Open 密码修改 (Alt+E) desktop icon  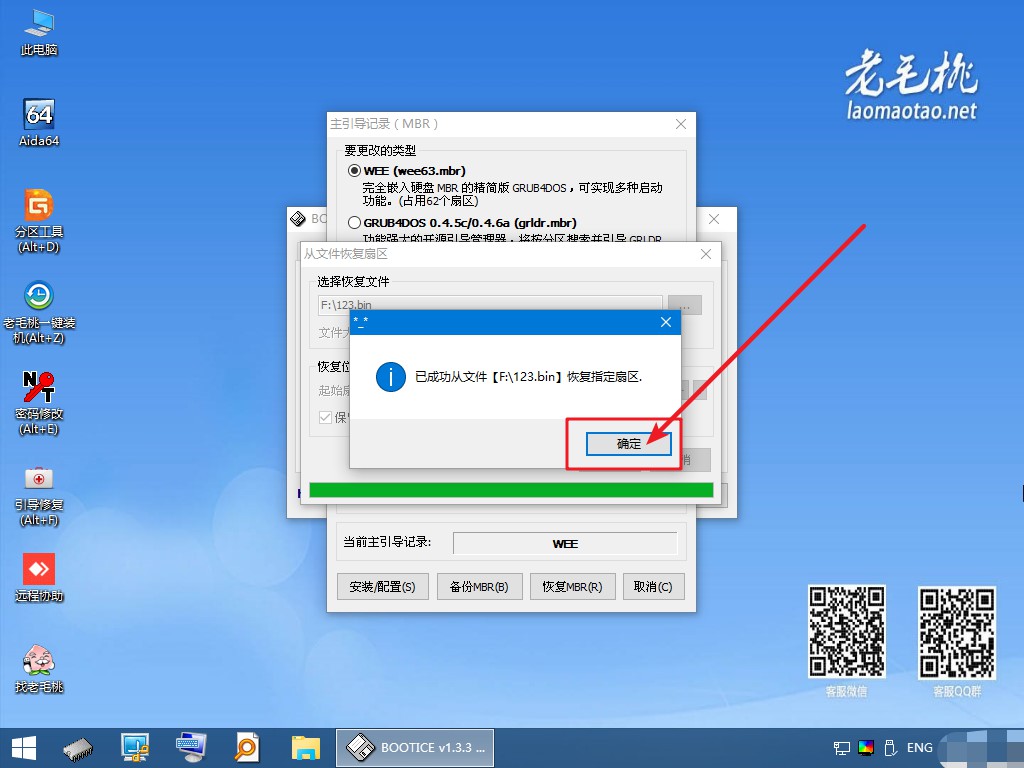click(39, 403)
